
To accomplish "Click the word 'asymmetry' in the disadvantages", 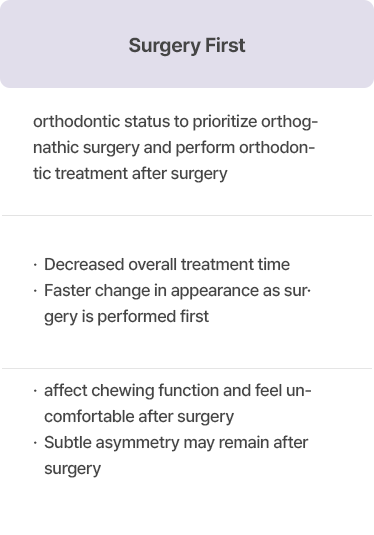I will 137,444.
